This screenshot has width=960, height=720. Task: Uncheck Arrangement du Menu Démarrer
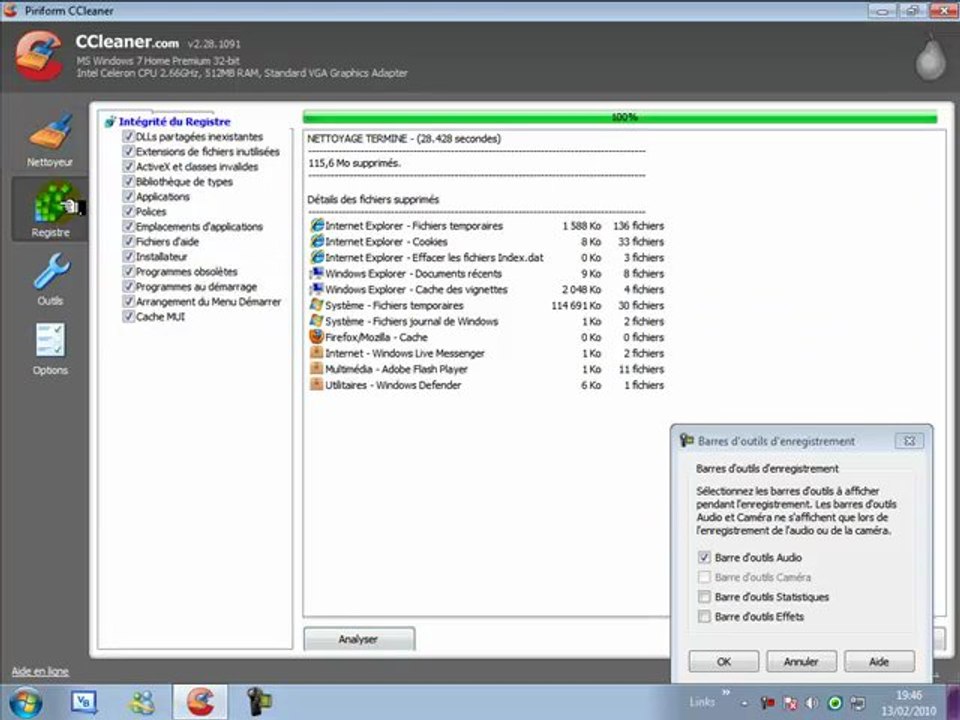[128, 301]
